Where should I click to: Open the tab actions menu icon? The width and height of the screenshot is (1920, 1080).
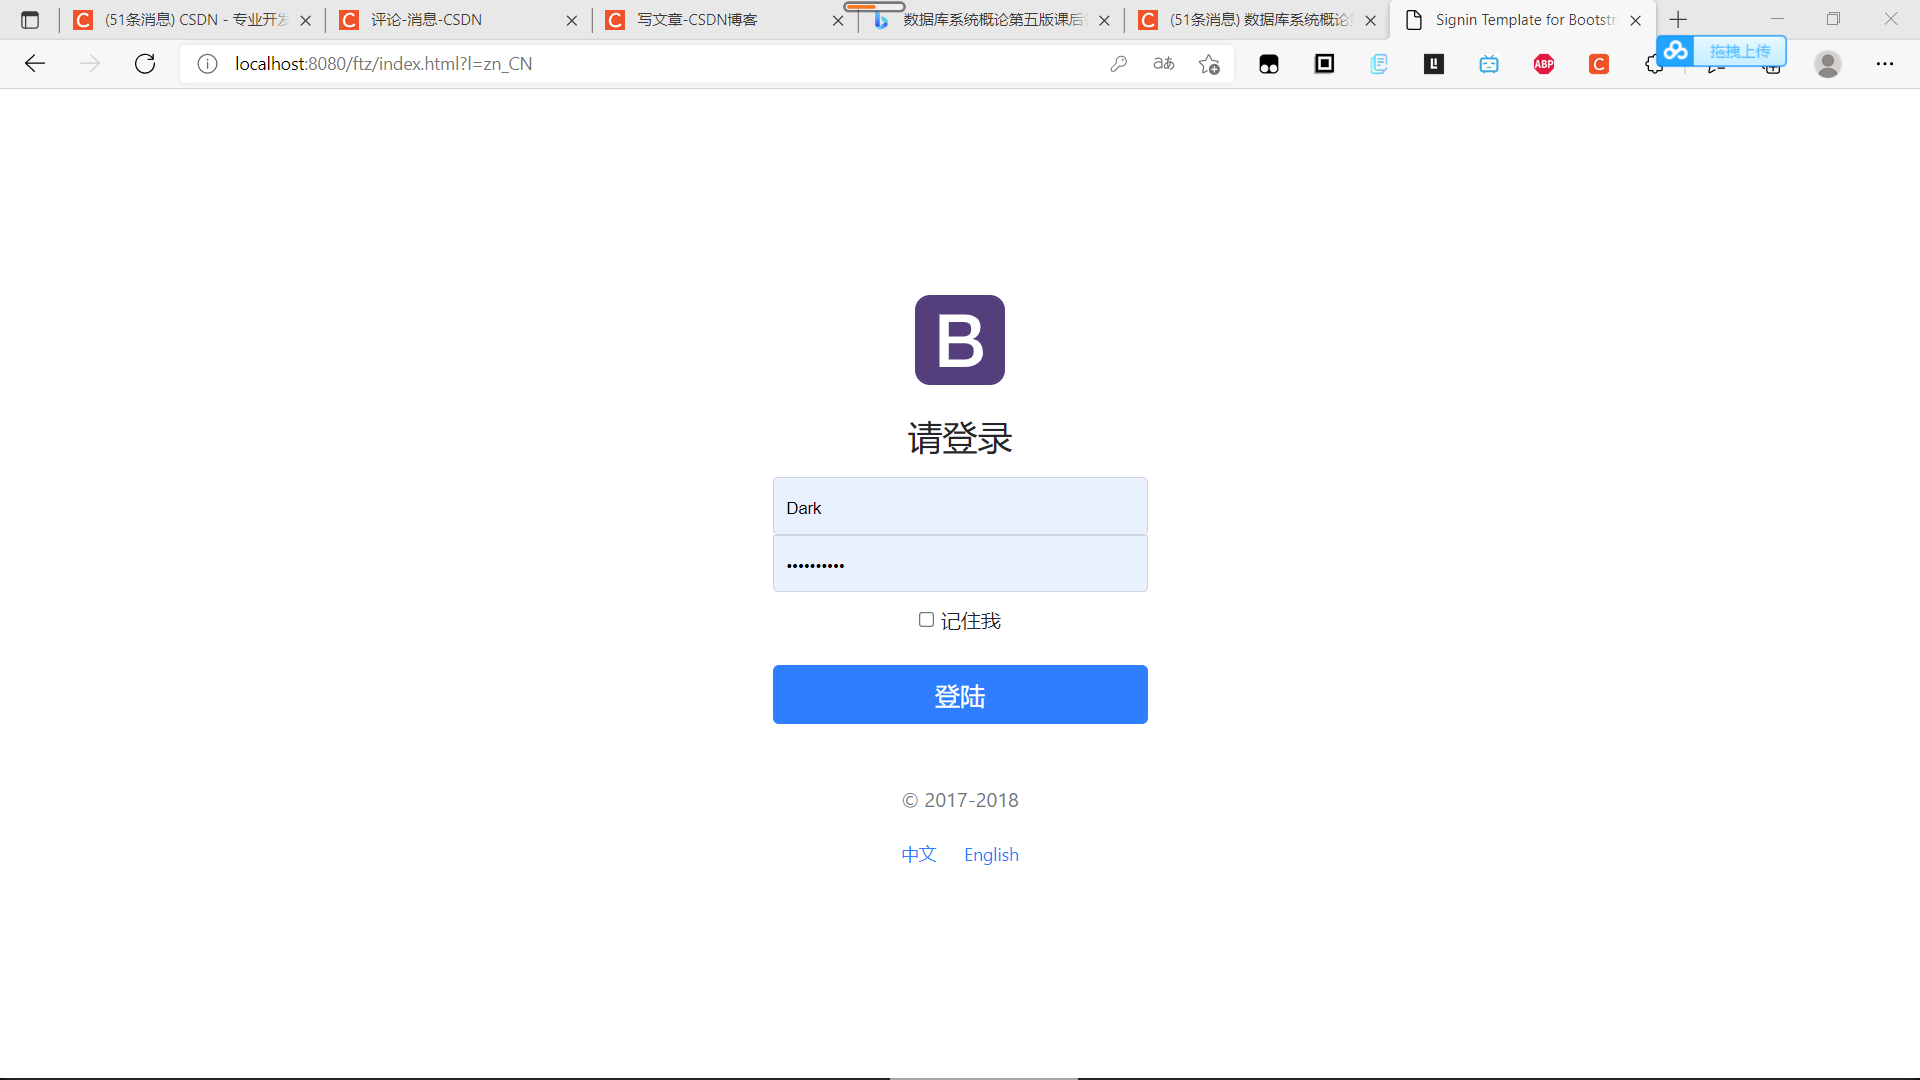(x=30, y=20)
